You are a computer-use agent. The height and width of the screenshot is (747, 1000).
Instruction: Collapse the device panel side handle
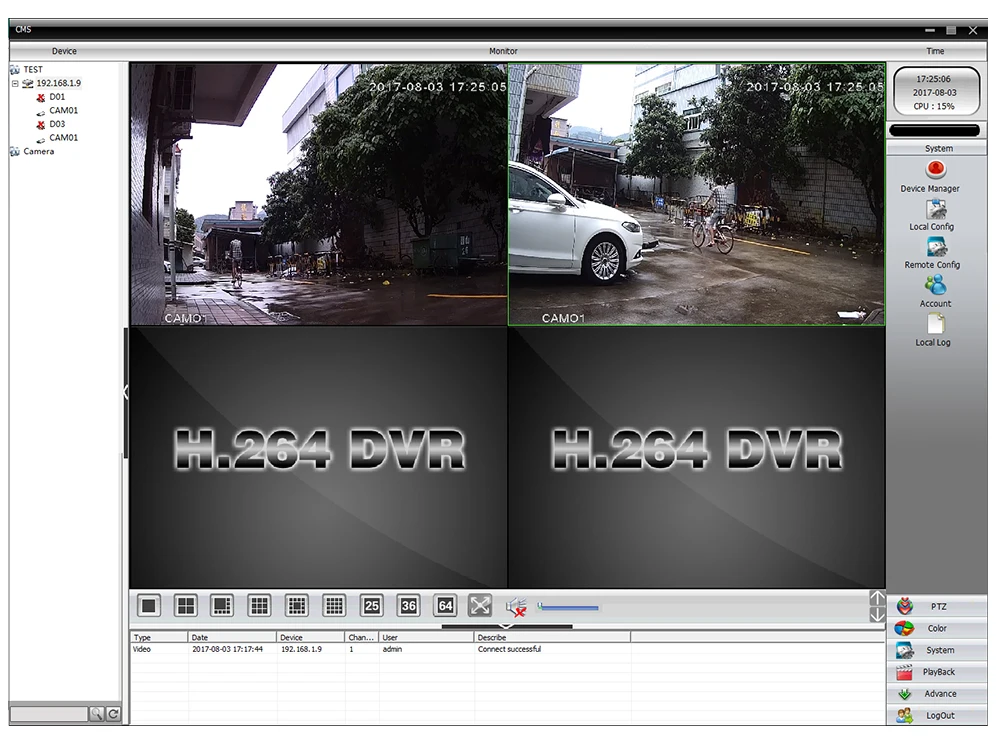pos(125,392)
